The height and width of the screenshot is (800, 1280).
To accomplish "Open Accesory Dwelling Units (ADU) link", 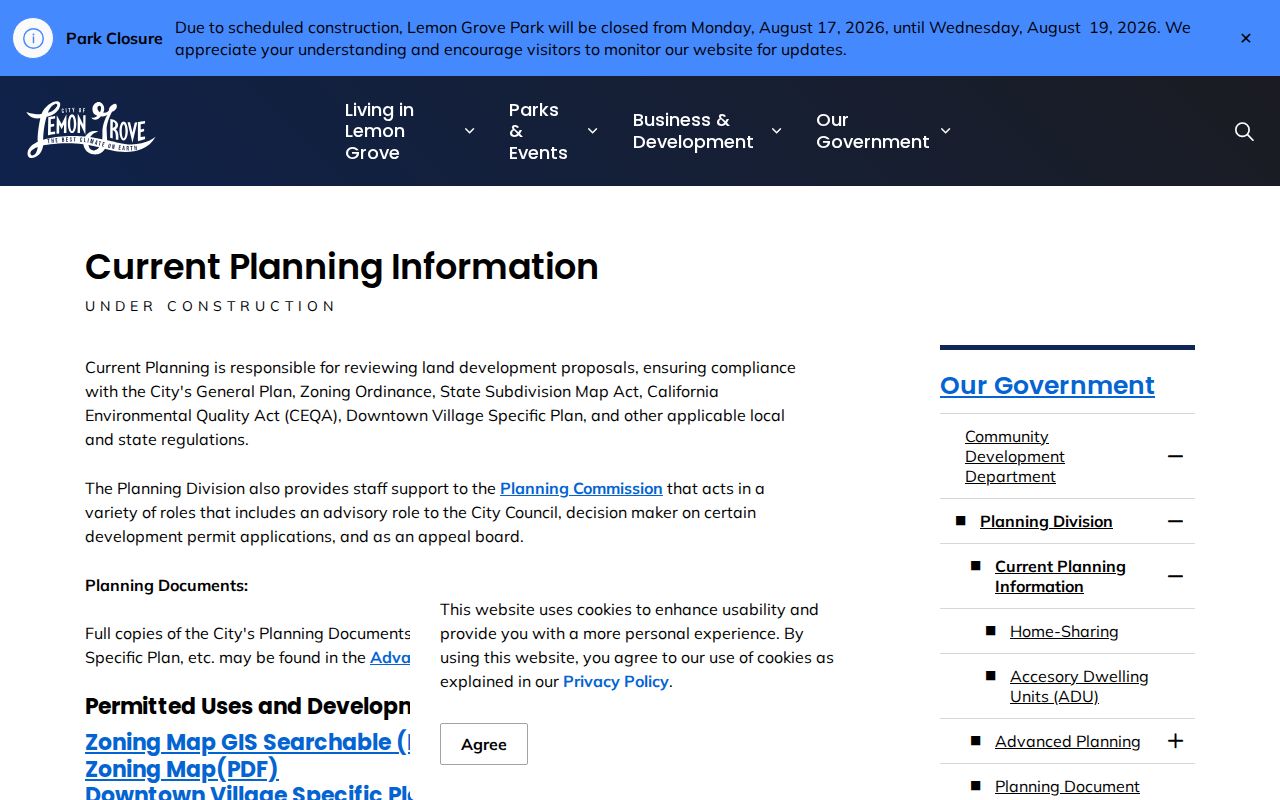I will coord(1079,686).
